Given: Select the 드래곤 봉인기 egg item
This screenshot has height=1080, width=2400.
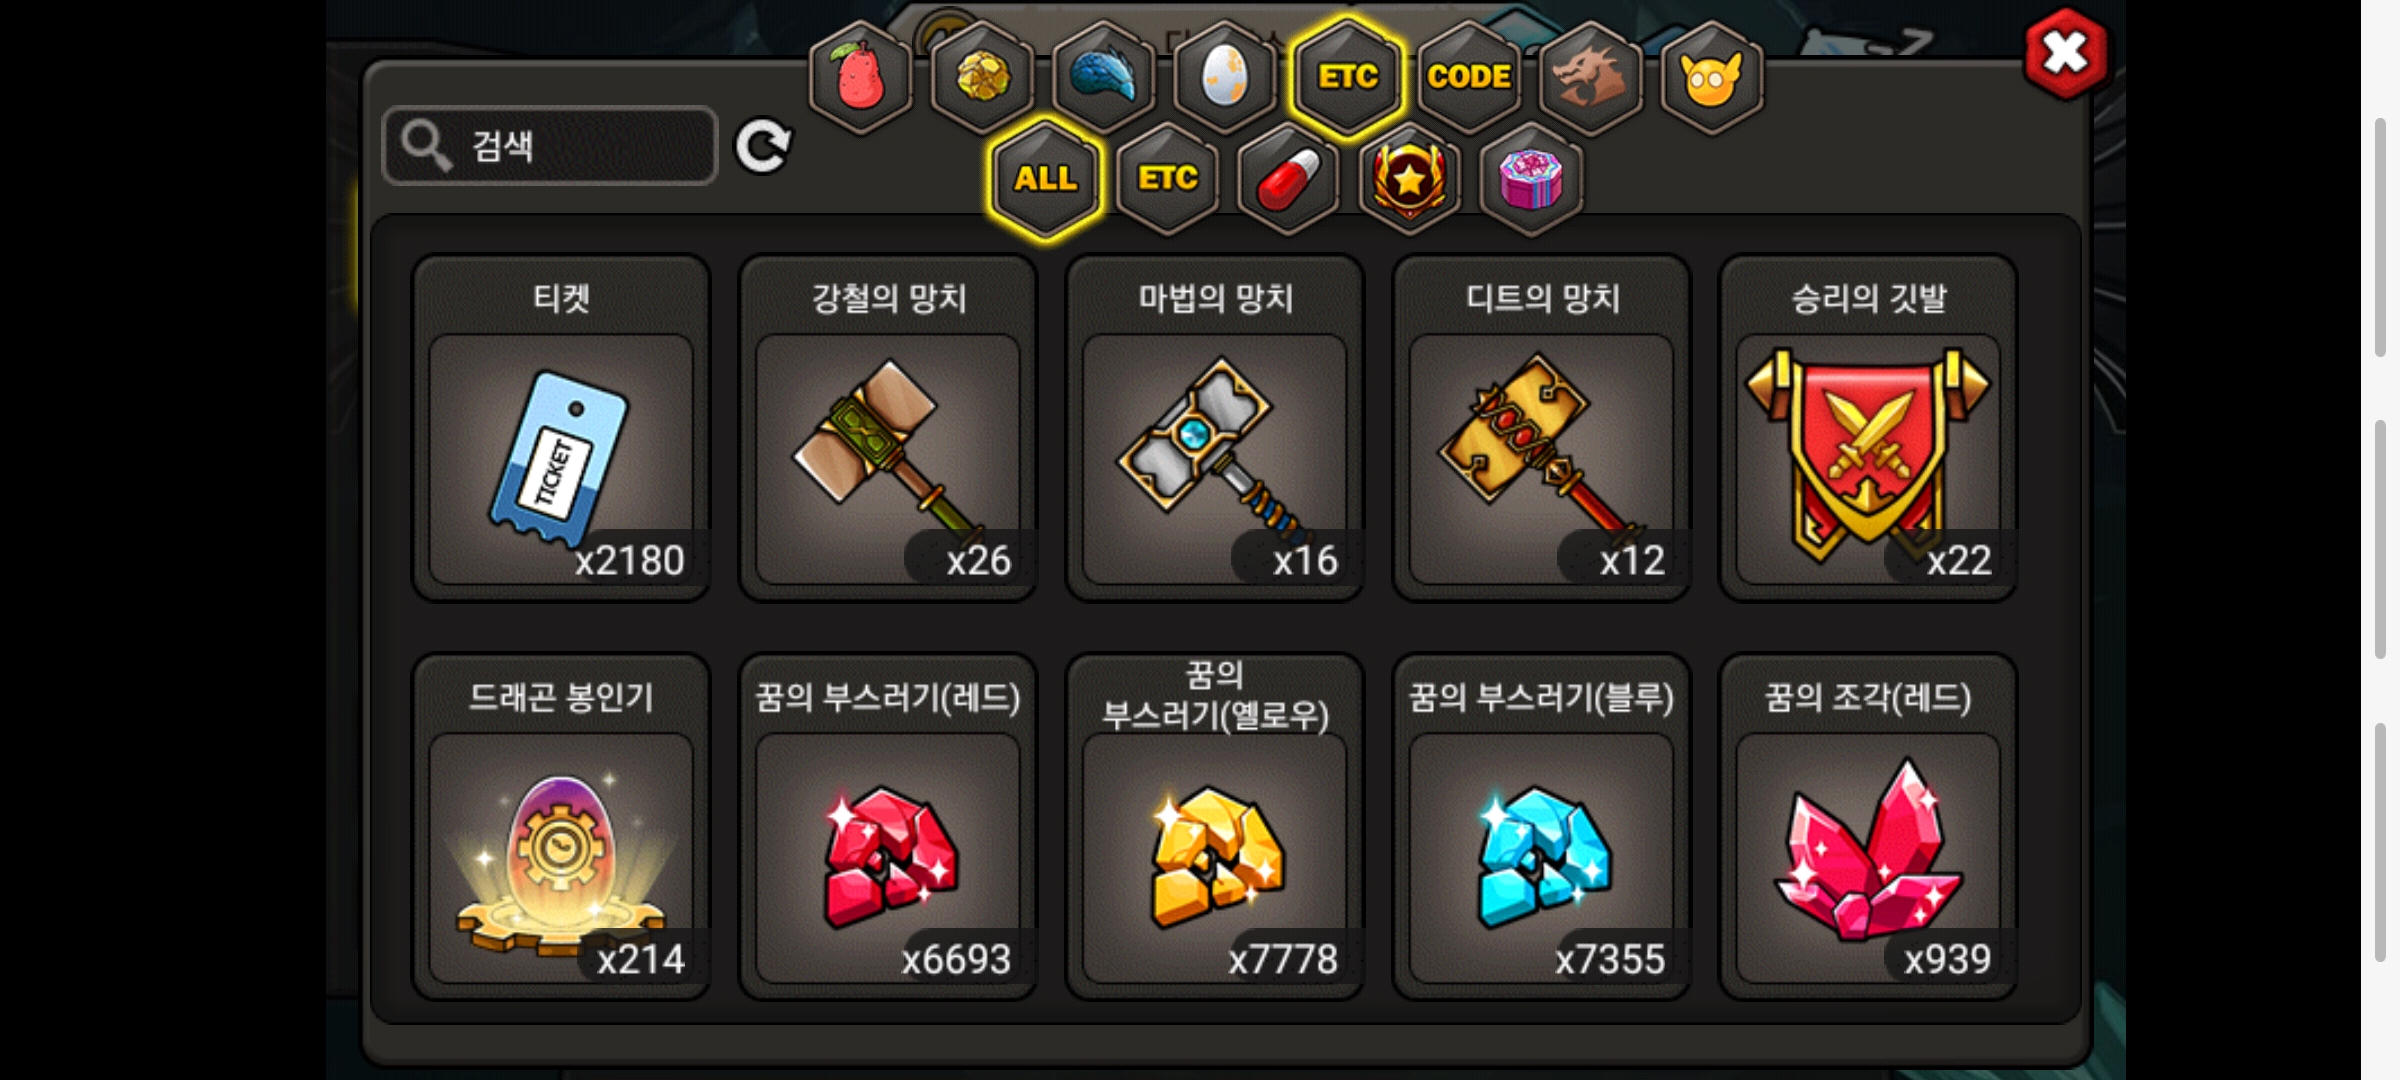Looking at the screenshot, I should 561,827.
